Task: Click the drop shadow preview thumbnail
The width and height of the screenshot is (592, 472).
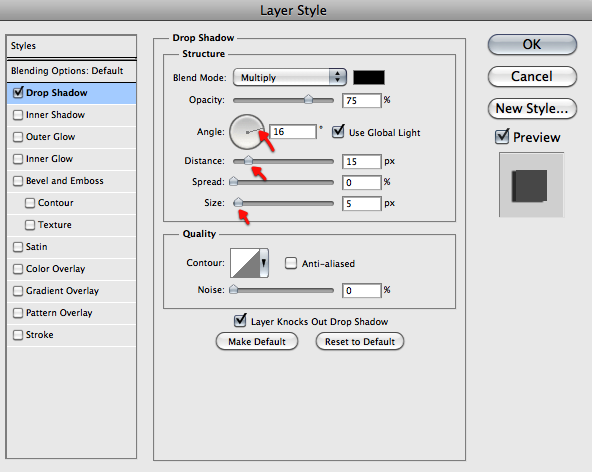Action: 531,185
